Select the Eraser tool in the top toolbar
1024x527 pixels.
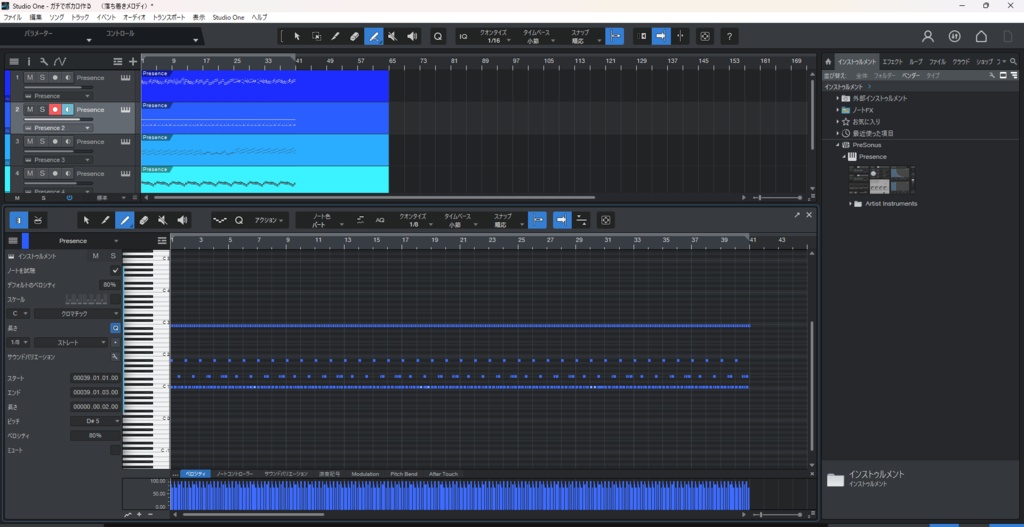[355, 37]
